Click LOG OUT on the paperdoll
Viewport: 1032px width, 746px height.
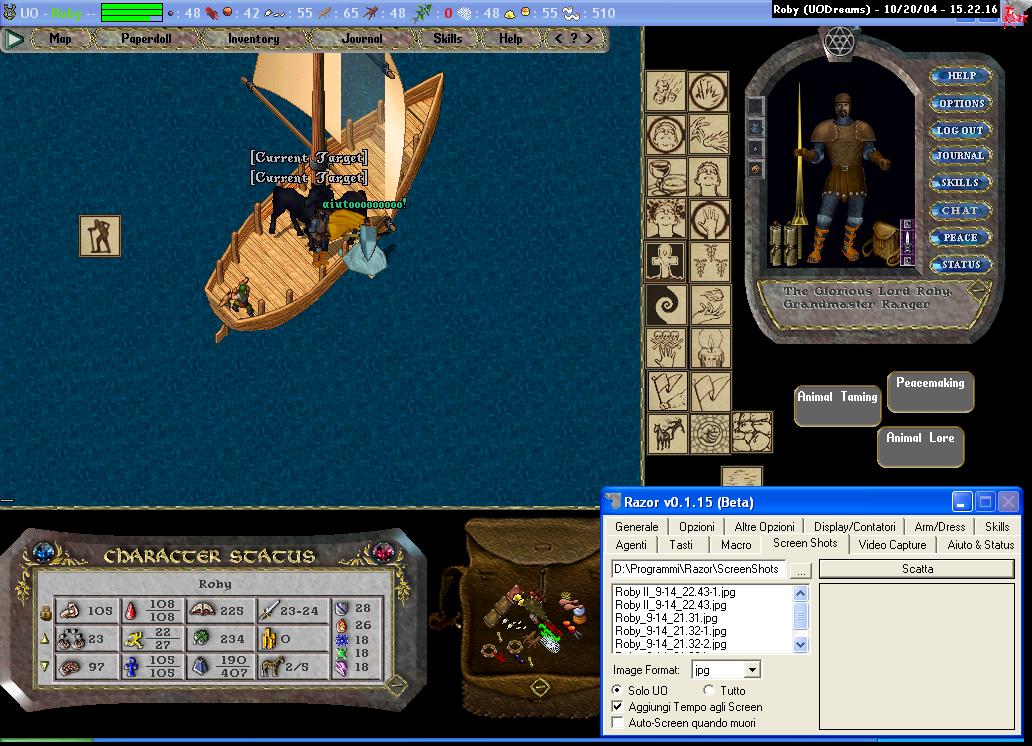[x=960, y=130]
